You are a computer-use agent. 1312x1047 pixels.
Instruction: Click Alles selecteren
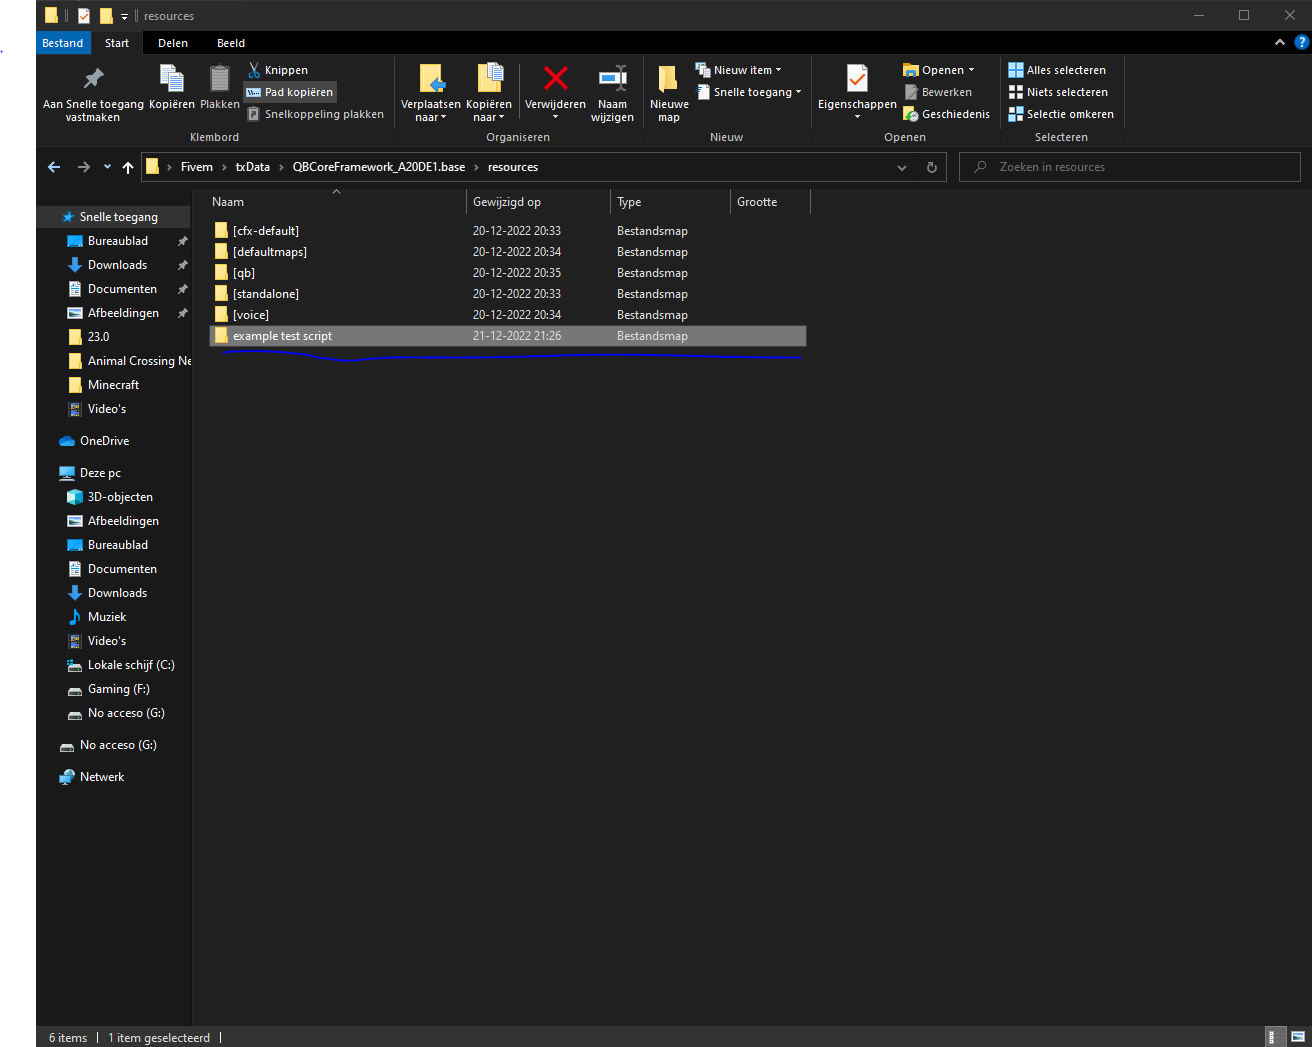click(x=1057, y=70)
